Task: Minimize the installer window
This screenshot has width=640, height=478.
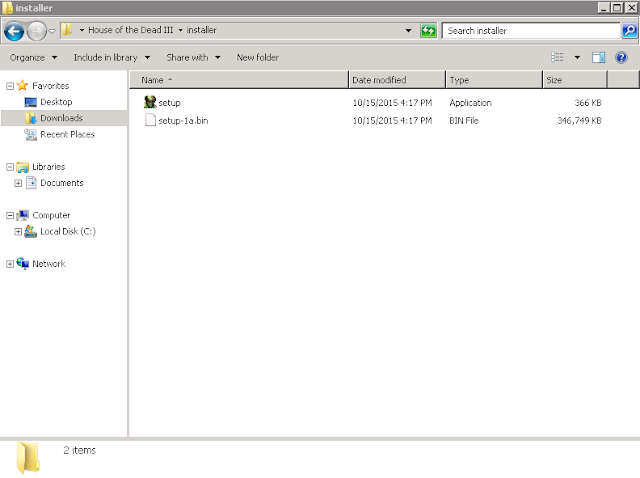Action: point(604,8)
